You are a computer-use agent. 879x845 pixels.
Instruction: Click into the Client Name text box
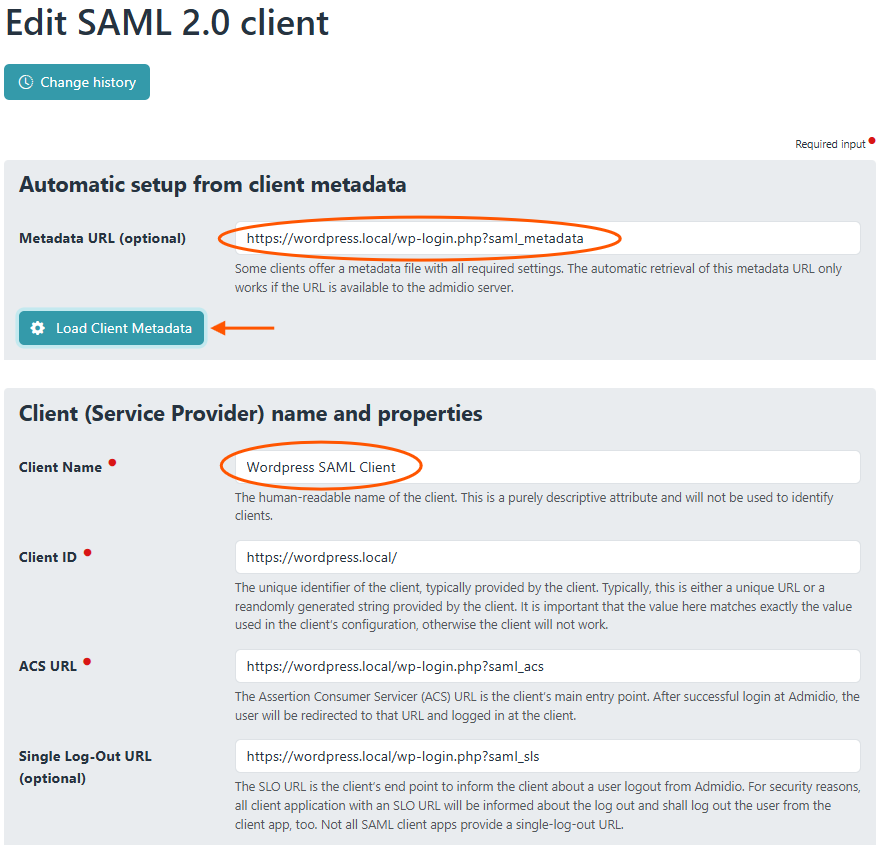547,467
